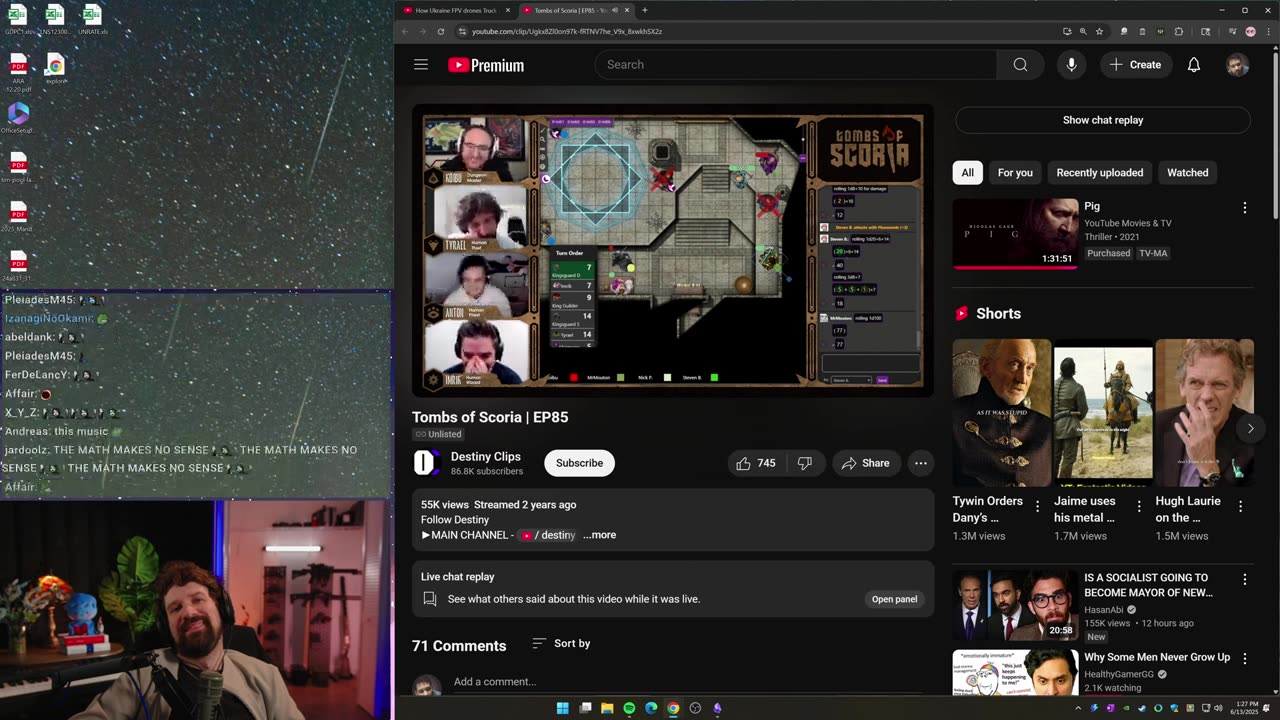1280x720 pixels.
Task: Open the /destiny main channel link
Action: pyautogui.click(x=548, y=535)
